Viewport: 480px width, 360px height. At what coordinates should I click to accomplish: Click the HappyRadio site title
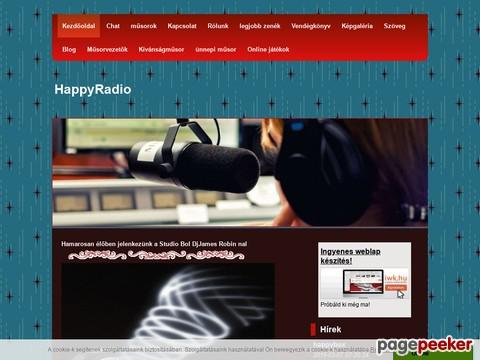point(93,89)
